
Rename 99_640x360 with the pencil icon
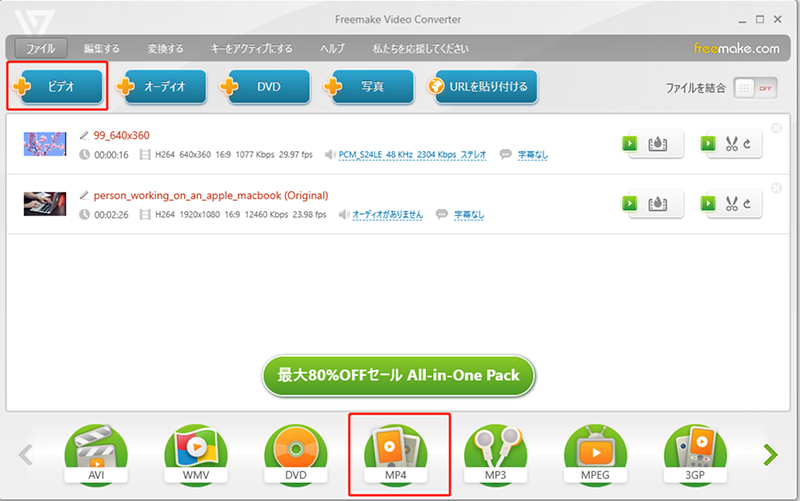coord(85,135)
